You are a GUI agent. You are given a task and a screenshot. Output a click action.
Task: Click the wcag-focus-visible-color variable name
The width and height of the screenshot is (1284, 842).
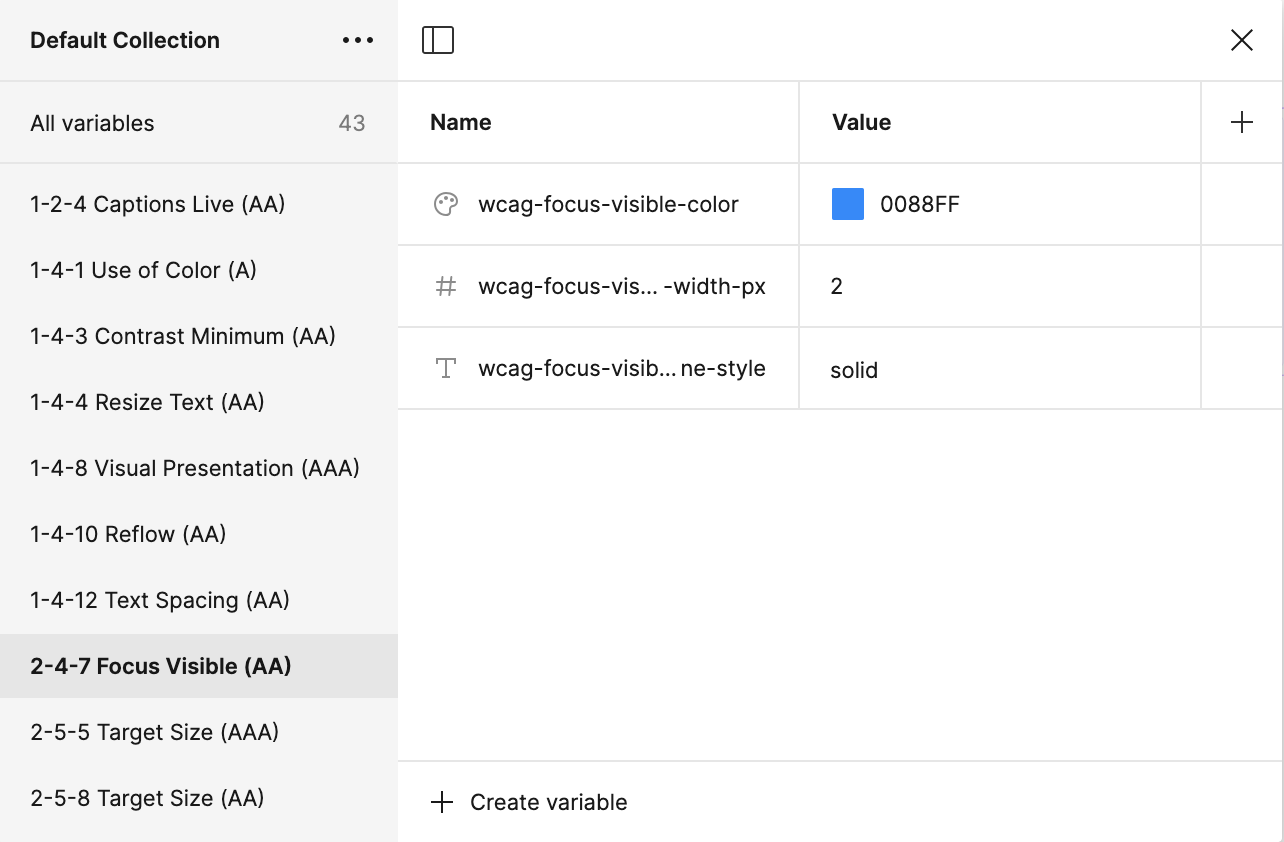point(608,205)
